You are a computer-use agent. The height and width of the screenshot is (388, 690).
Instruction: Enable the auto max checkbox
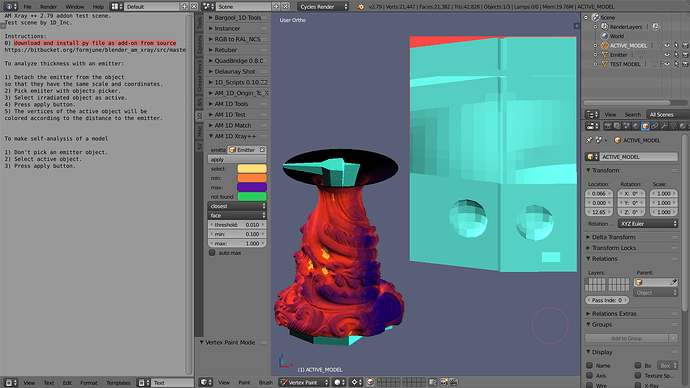coord(212,253)
